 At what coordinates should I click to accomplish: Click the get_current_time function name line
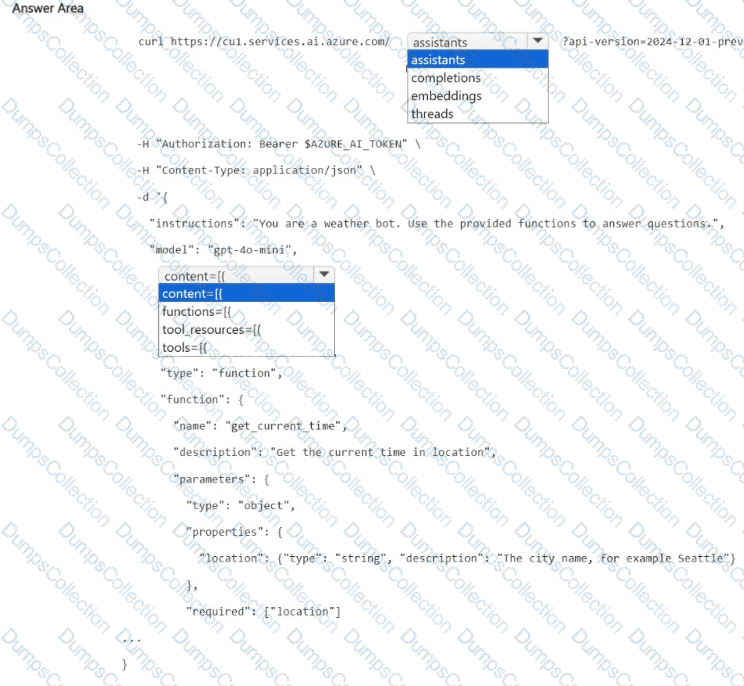(x=260, y=426)
